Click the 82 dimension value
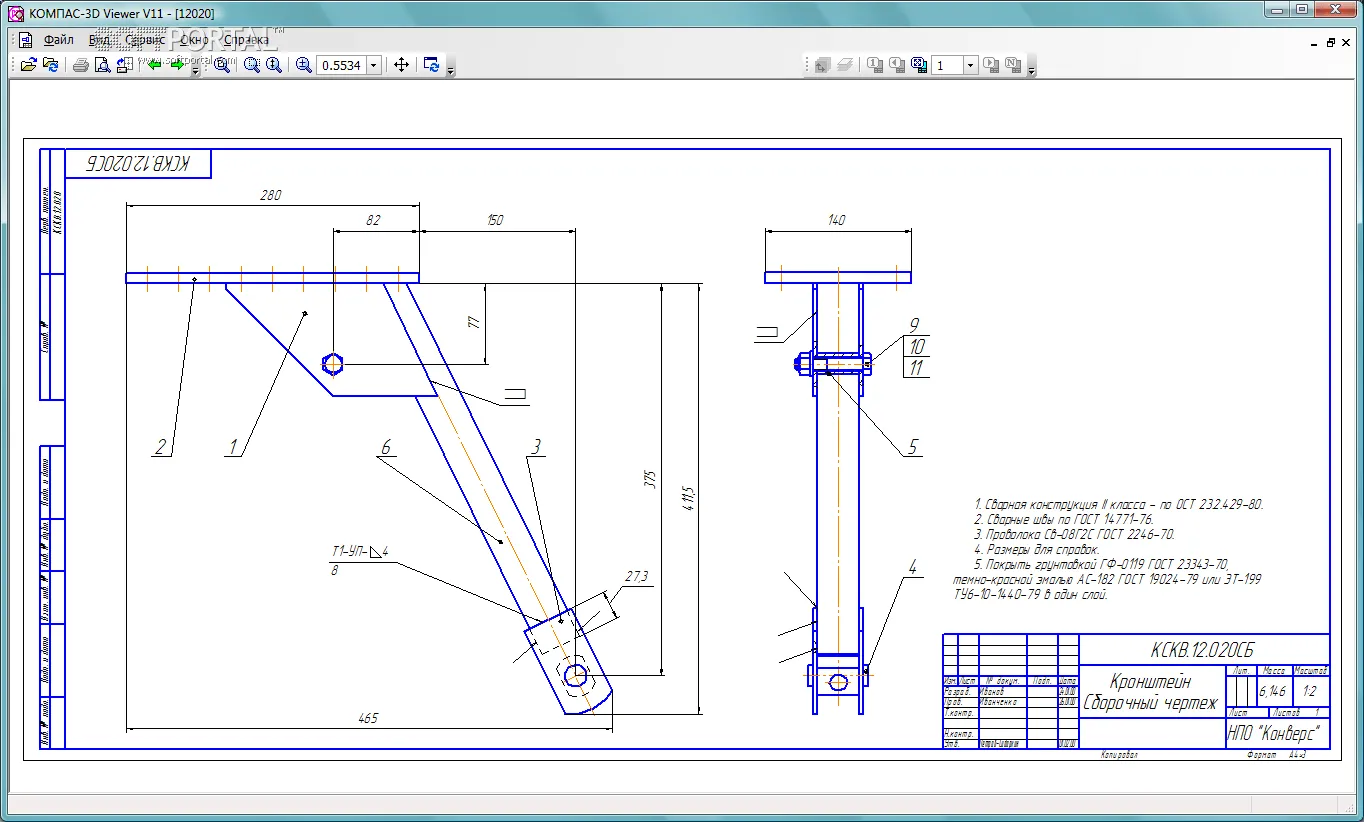1364x822 pixels. 373,220
